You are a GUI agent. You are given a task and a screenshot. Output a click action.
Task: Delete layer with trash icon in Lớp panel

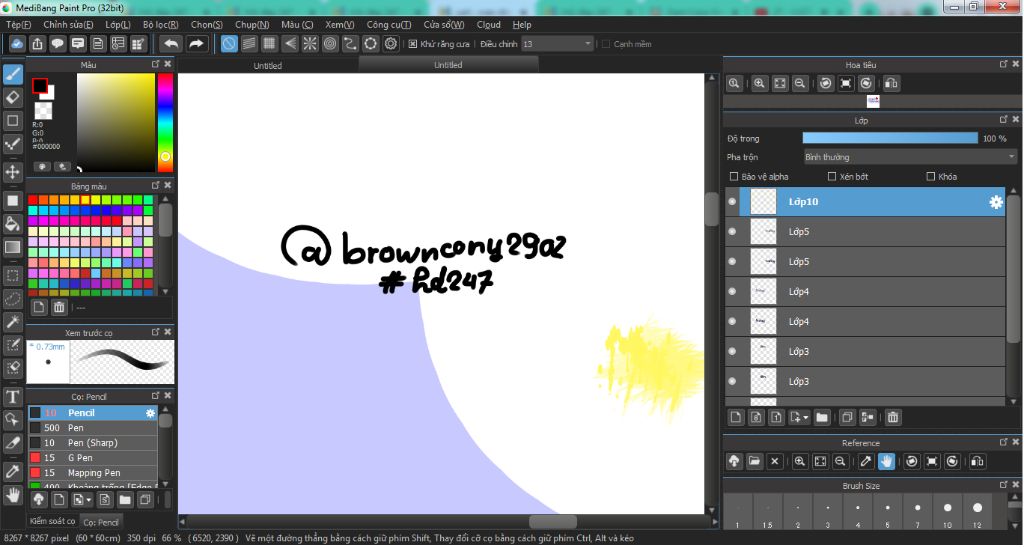point(893,417)
